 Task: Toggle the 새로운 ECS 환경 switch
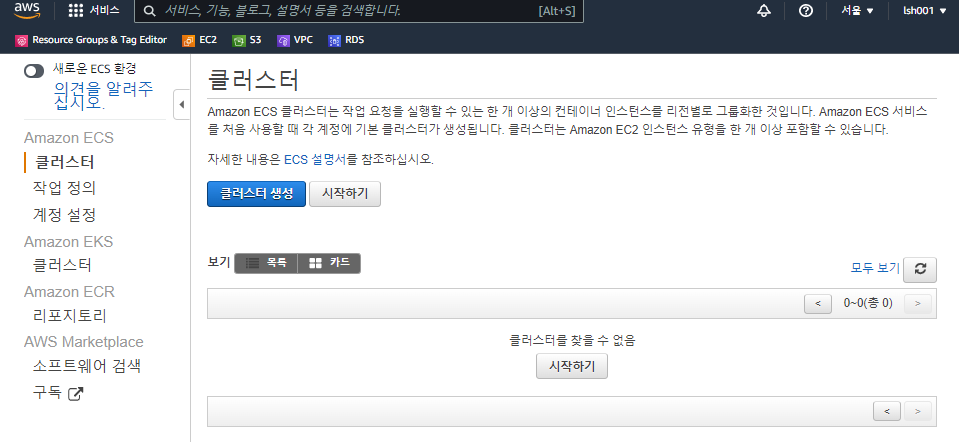34,71
